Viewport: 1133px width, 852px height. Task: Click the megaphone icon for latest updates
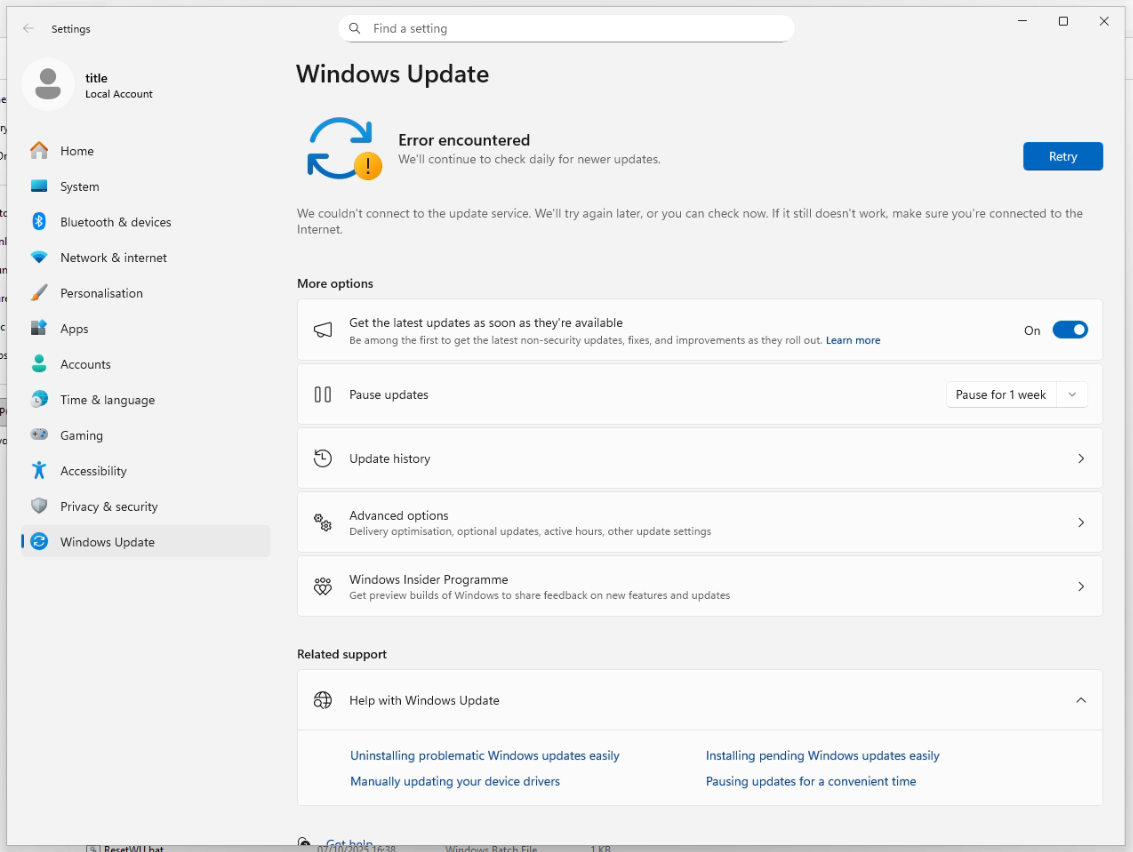click(323, 330)
